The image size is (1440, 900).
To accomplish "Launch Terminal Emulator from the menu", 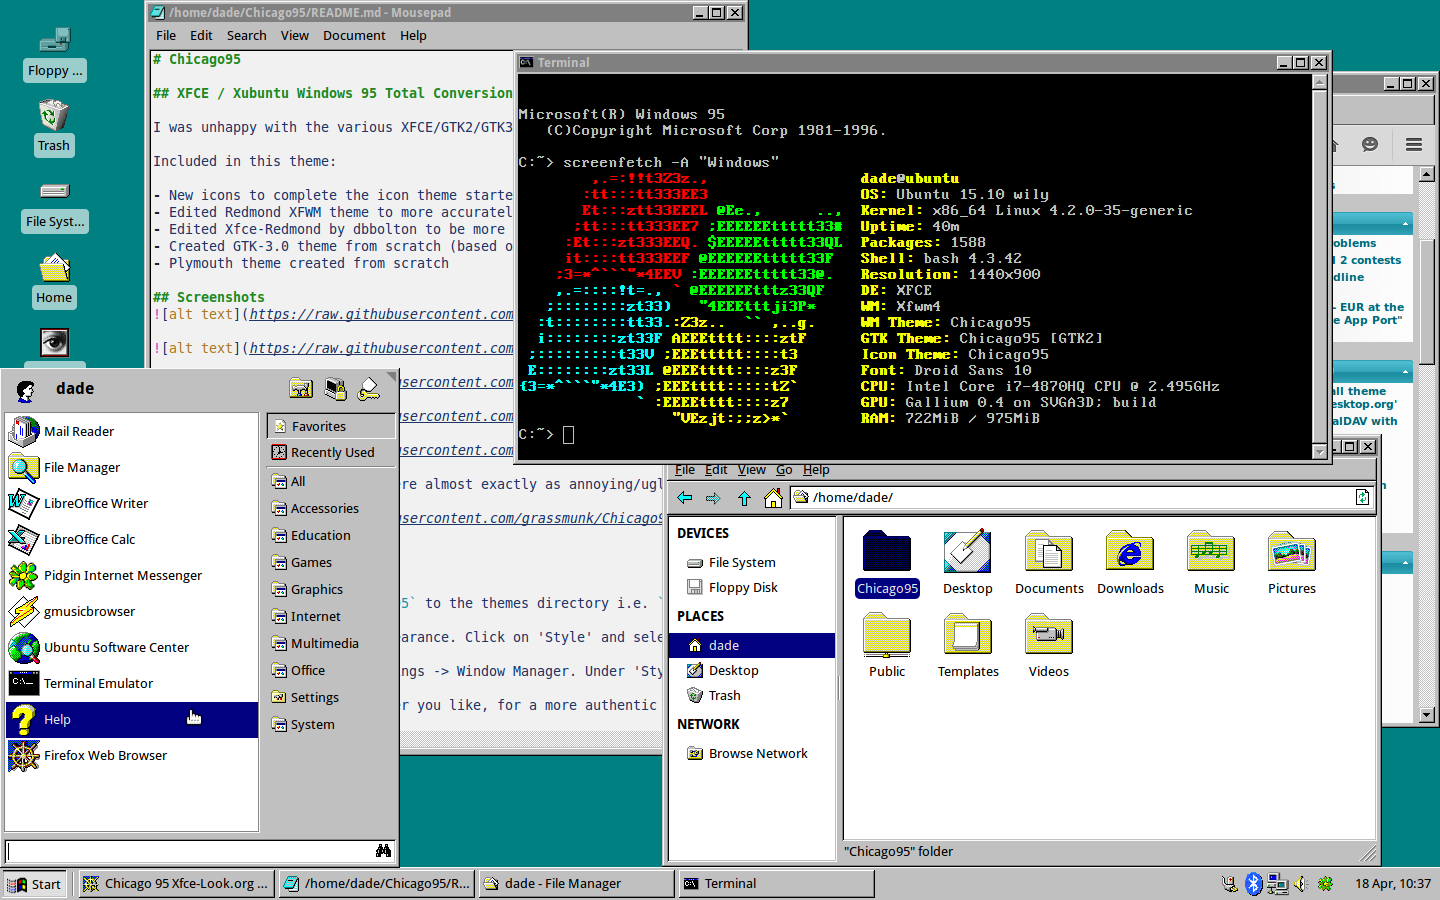I will coord(98,684).
